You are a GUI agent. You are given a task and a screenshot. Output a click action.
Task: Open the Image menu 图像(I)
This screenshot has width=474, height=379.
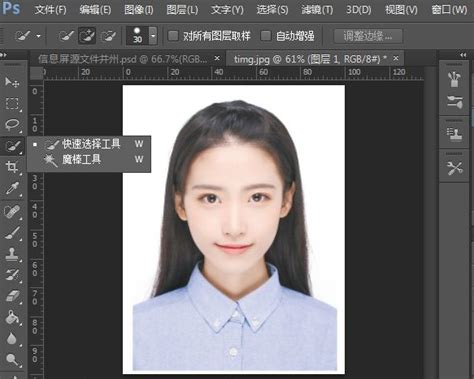click(139, 10)
